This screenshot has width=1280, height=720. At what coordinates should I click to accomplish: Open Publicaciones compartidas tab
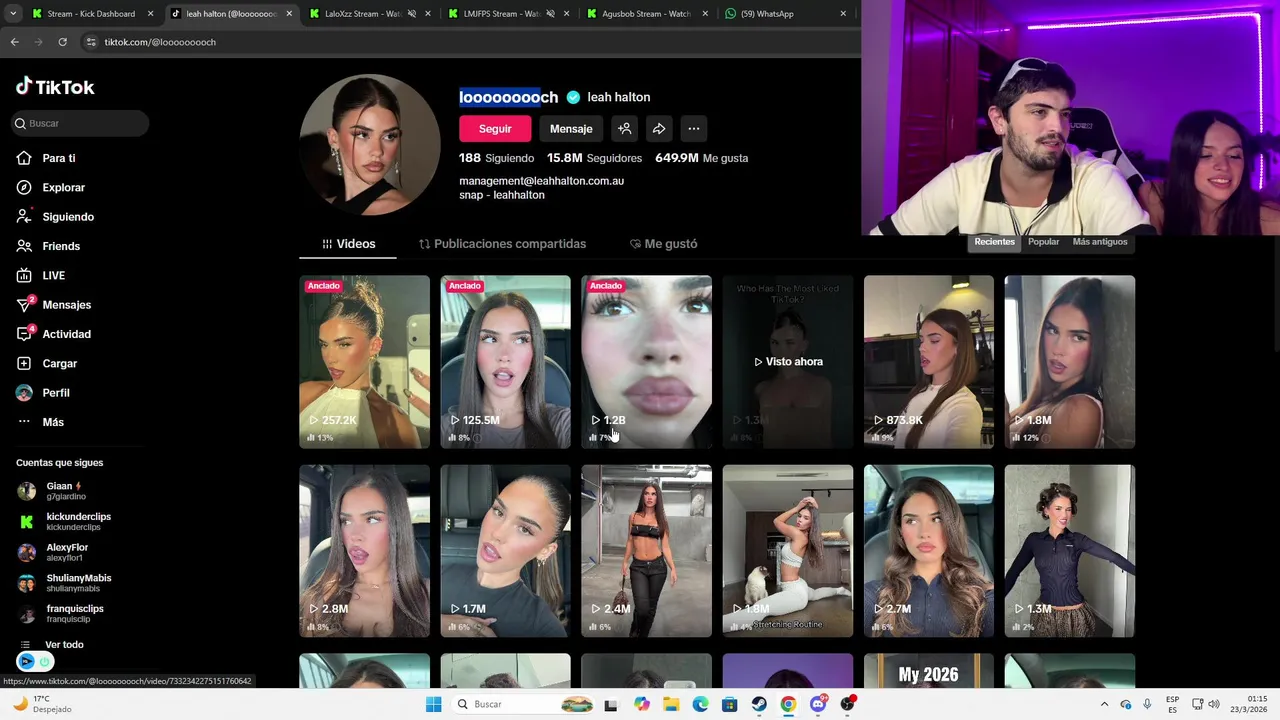(x=502, y=244)
